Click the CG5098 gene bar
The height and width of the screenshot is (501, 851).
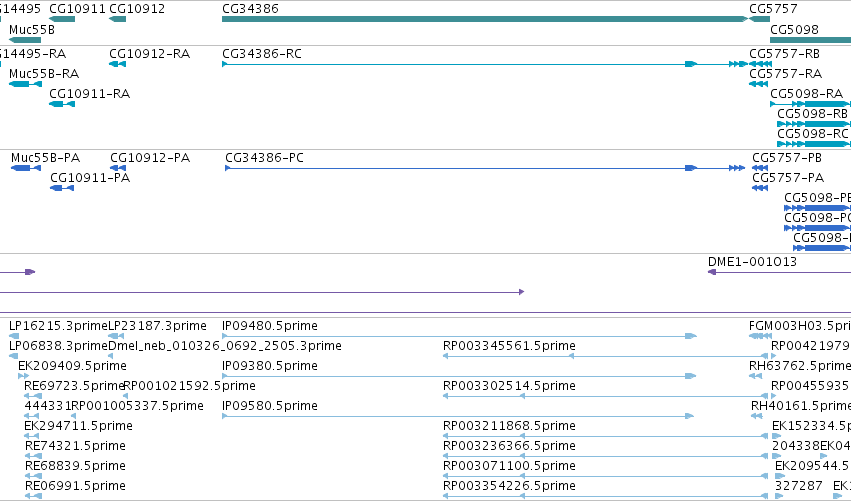point(810,40)
